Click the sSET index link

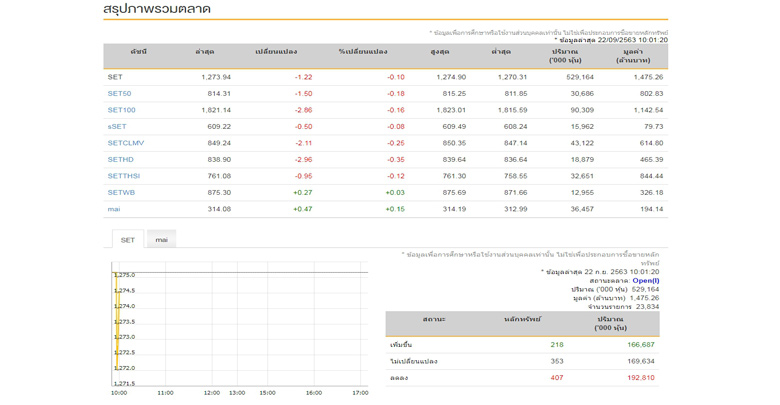tap(117, 127)
